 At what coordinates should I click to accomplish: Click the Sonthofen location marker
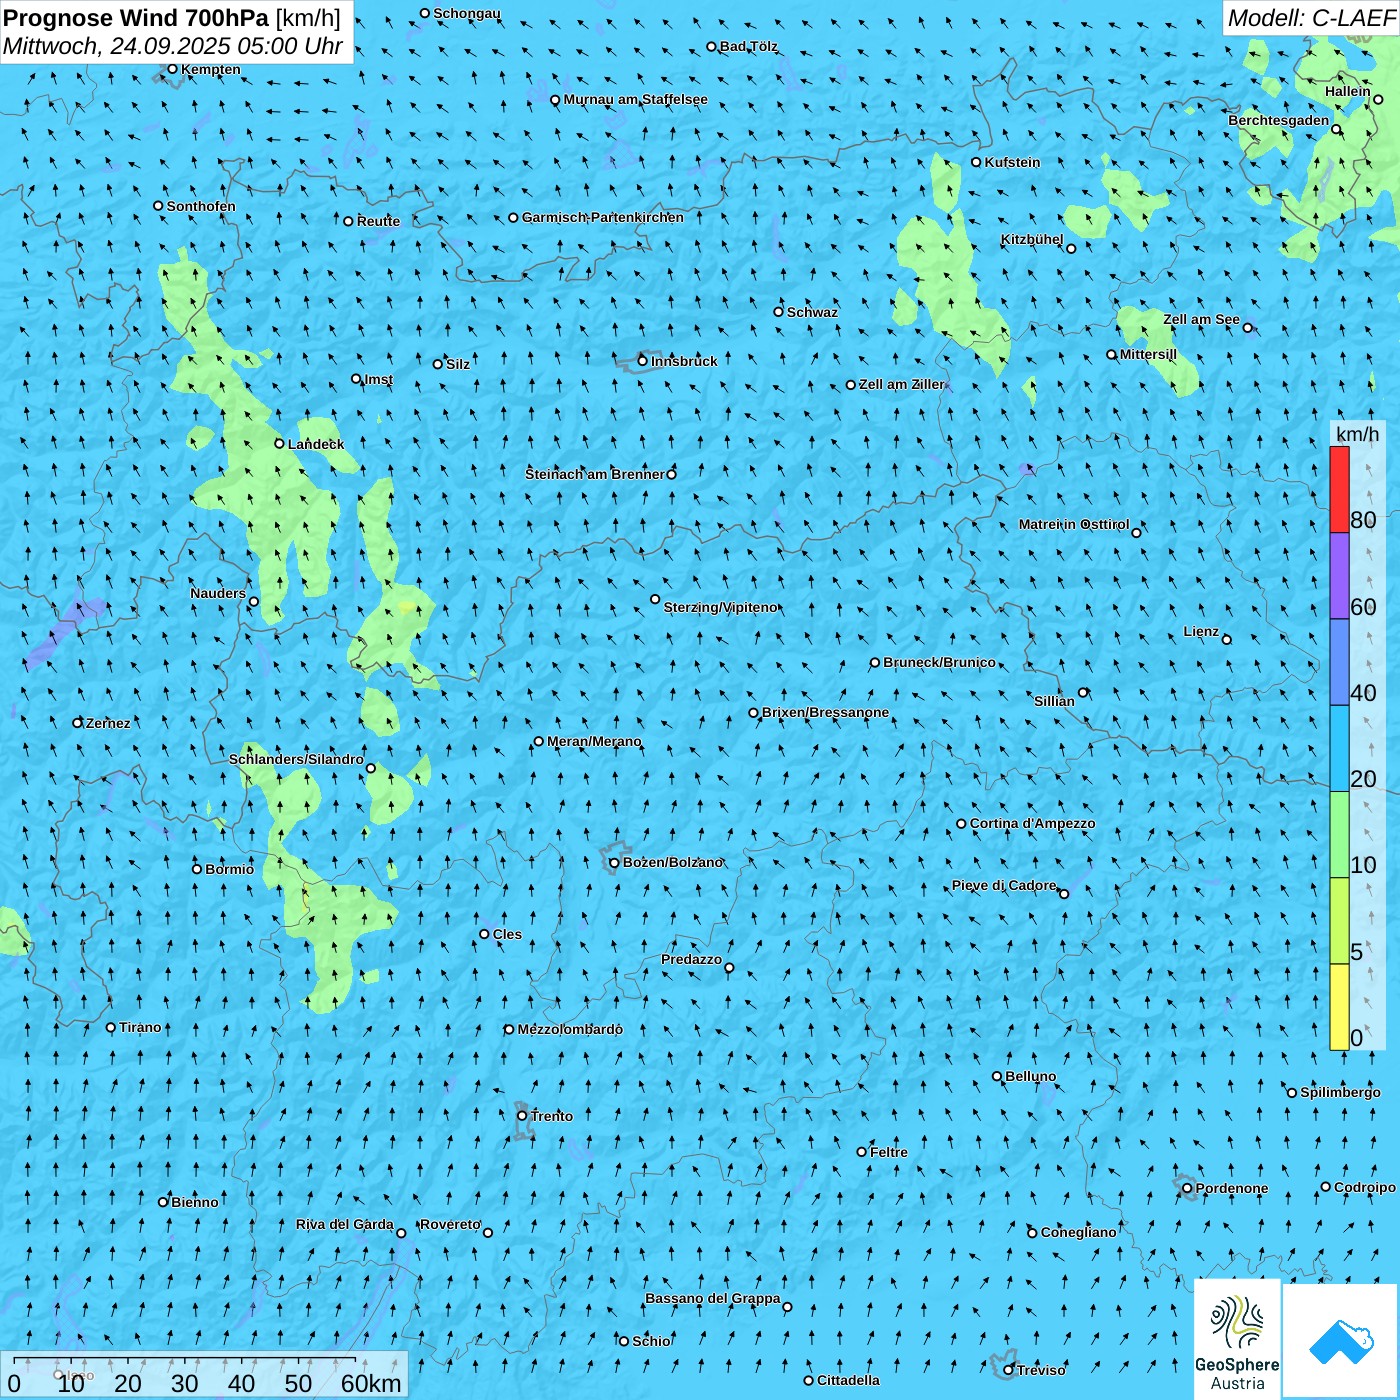pos(158,206)
